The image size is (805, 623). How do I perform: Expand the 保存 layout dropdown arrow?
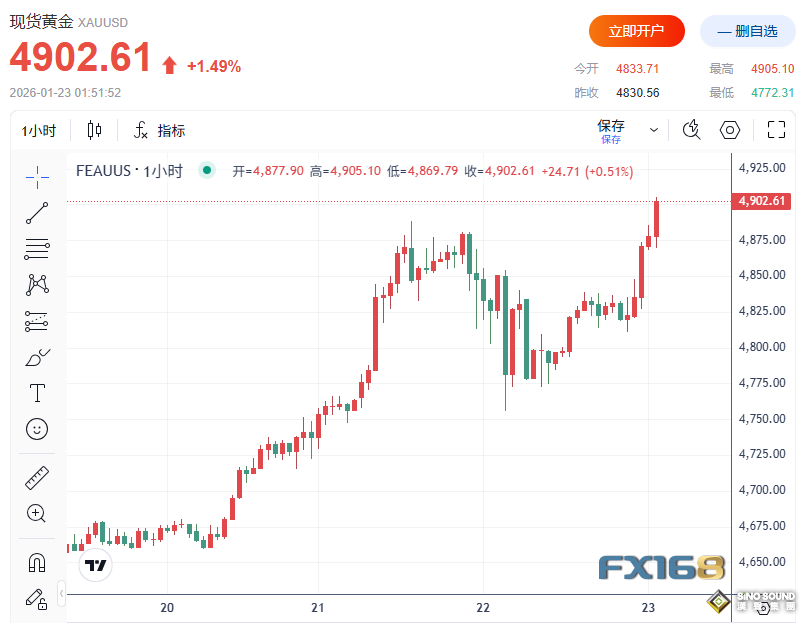[x=654, y=130]
